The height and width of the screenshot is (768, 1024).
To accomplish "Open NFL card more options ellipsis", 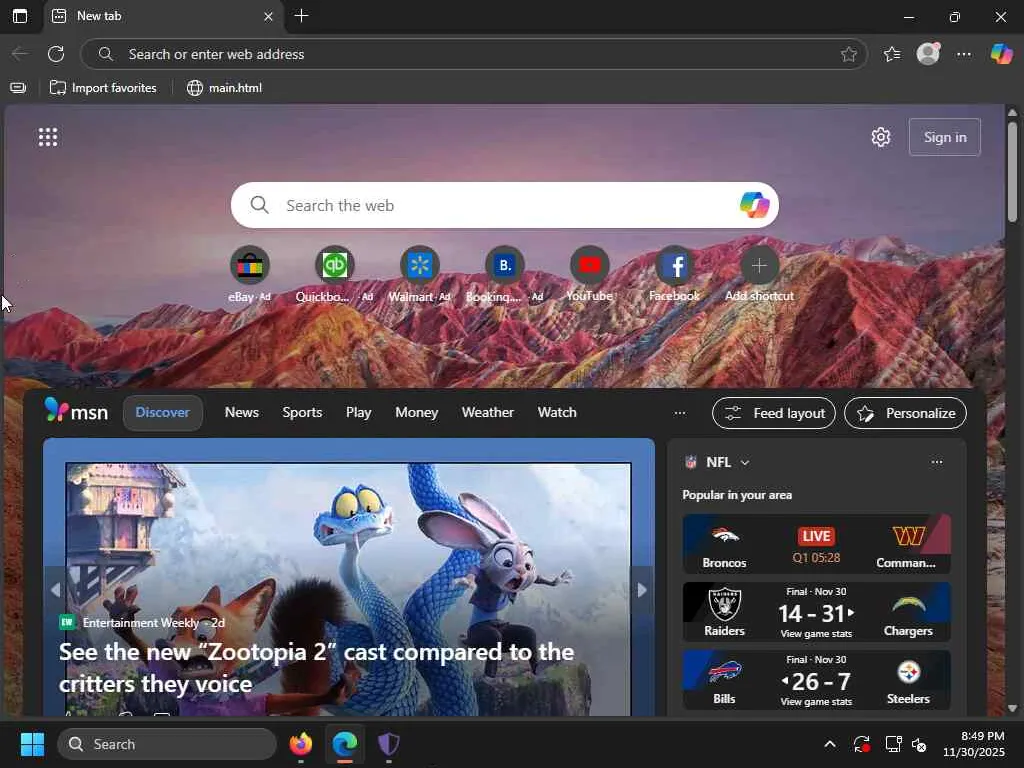I will pyautogui.click(x=937, y=462).
